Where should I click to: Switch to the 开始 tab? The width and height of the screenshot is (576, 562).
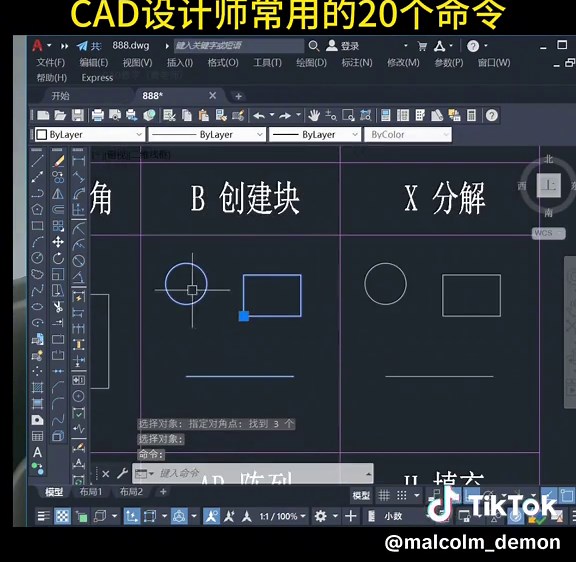click(x=60, y=96)
